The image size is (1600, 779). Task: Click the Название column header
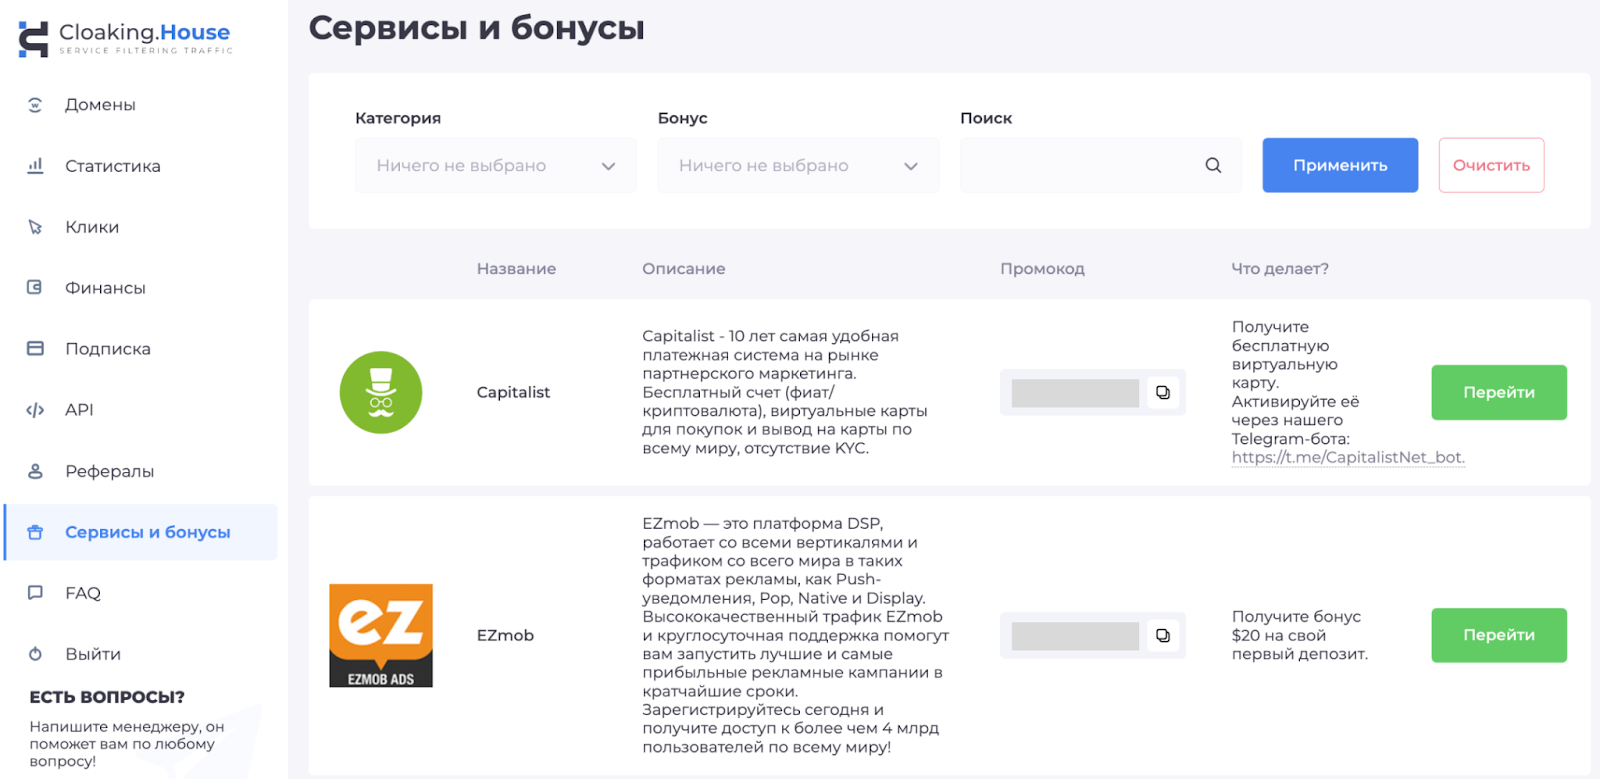point(516,268)
